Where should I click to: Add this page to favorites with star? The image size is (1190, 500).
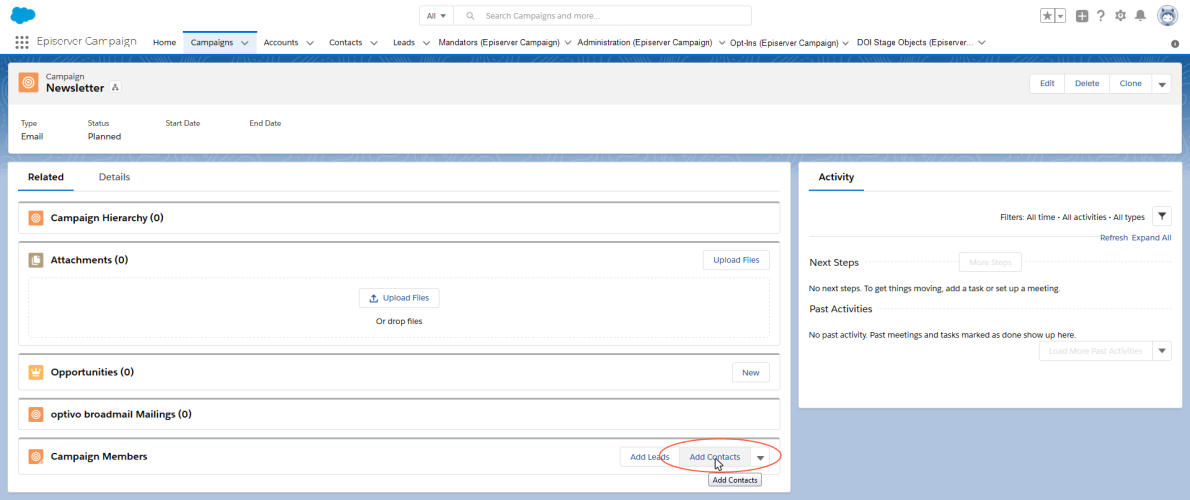tap(1047, 15)
